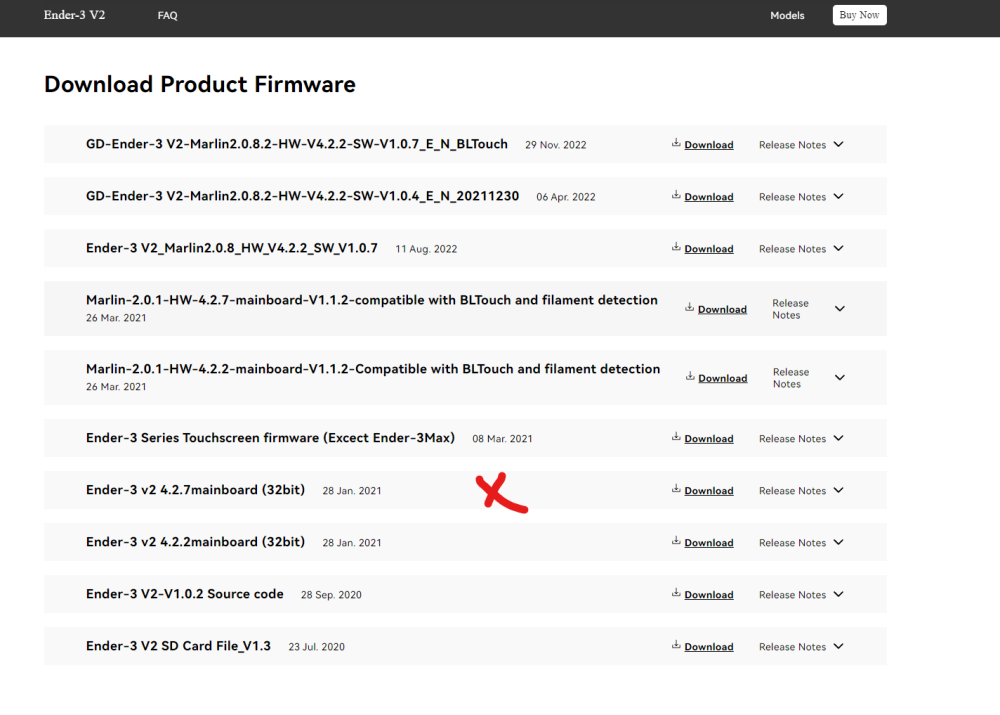Expand Release Notes for SD Card File_V1.3

click(x=838, y=647)
